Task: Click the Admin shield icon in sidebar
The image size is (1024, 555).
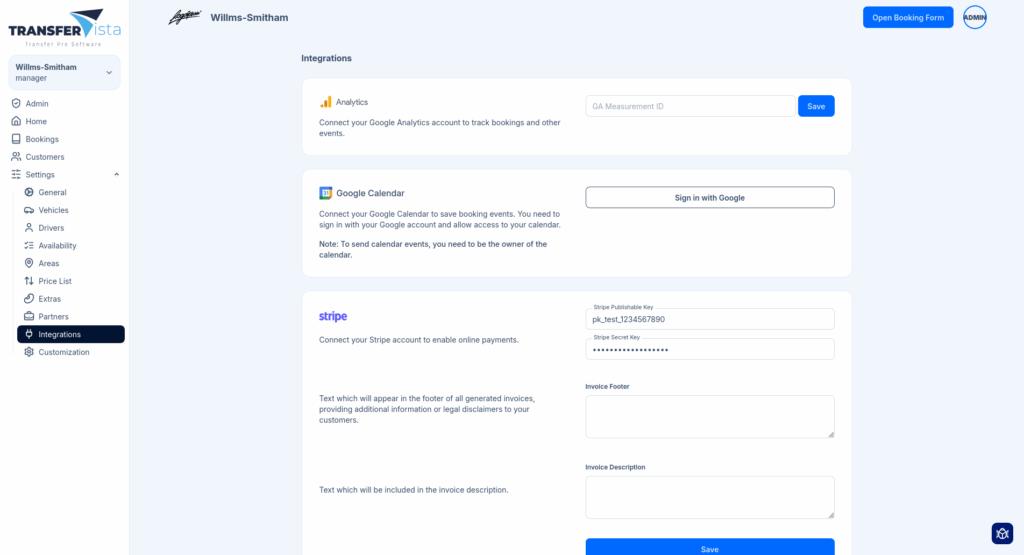Action: point(16,104)
